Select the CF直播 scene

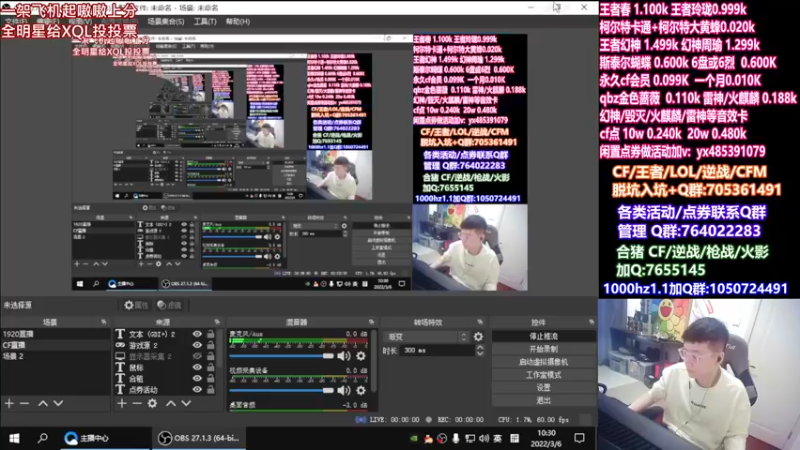55,345
